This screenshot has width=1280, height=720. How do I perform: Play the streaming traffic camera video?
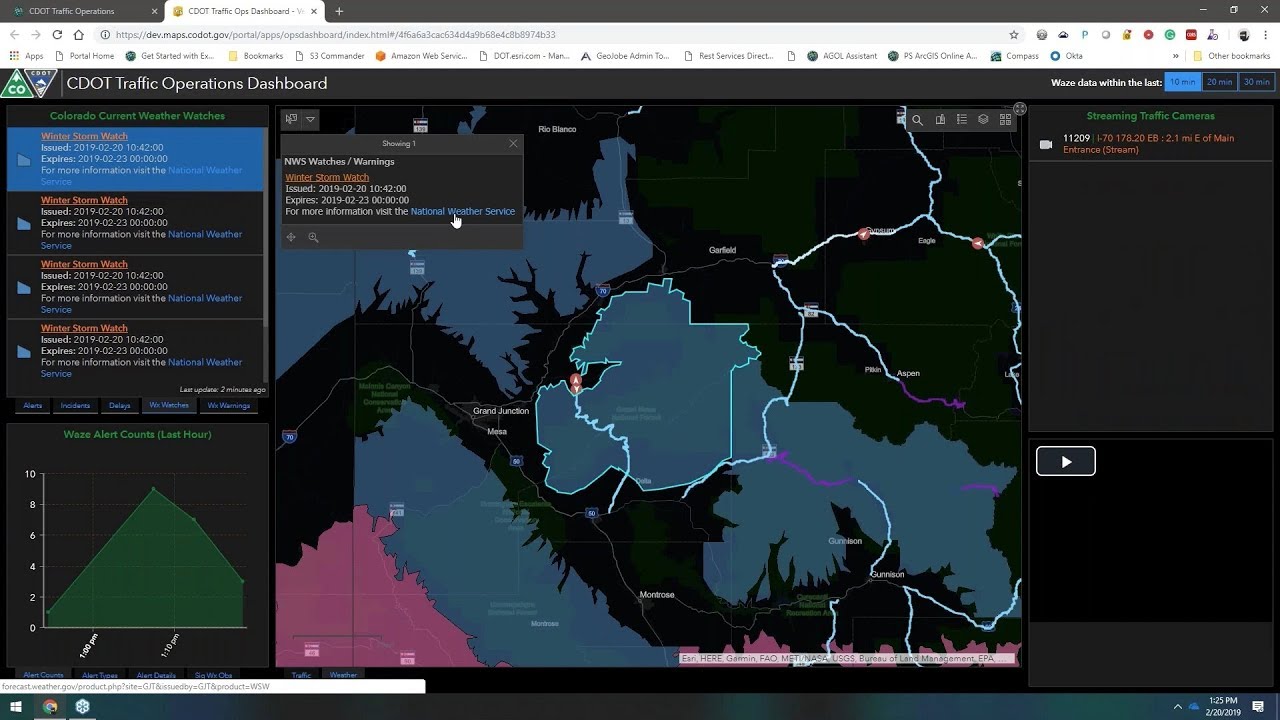(x=1065, y=461)
